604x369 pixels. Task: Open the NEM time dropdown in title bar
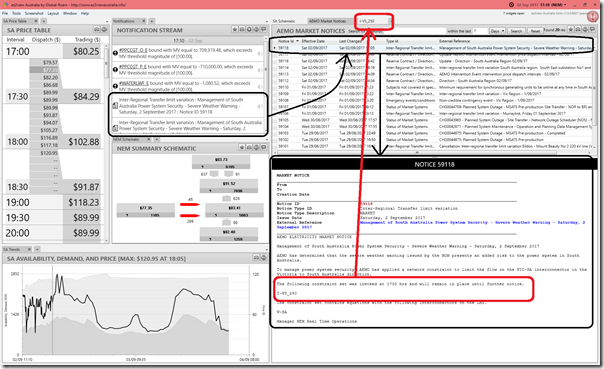pos(565,5)
